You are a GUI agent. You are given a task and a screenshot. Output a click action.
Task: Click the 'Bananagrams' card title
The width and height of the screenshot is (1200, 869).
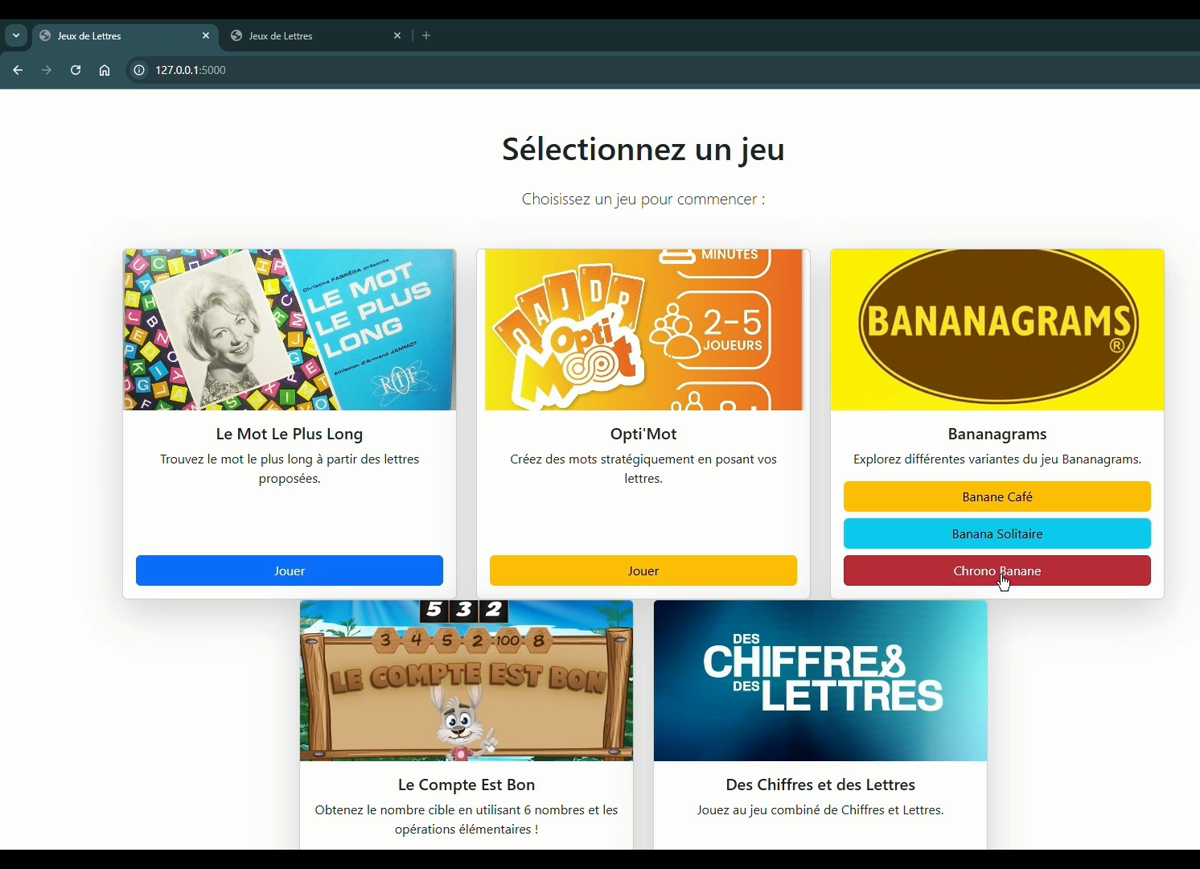point(997,434)
